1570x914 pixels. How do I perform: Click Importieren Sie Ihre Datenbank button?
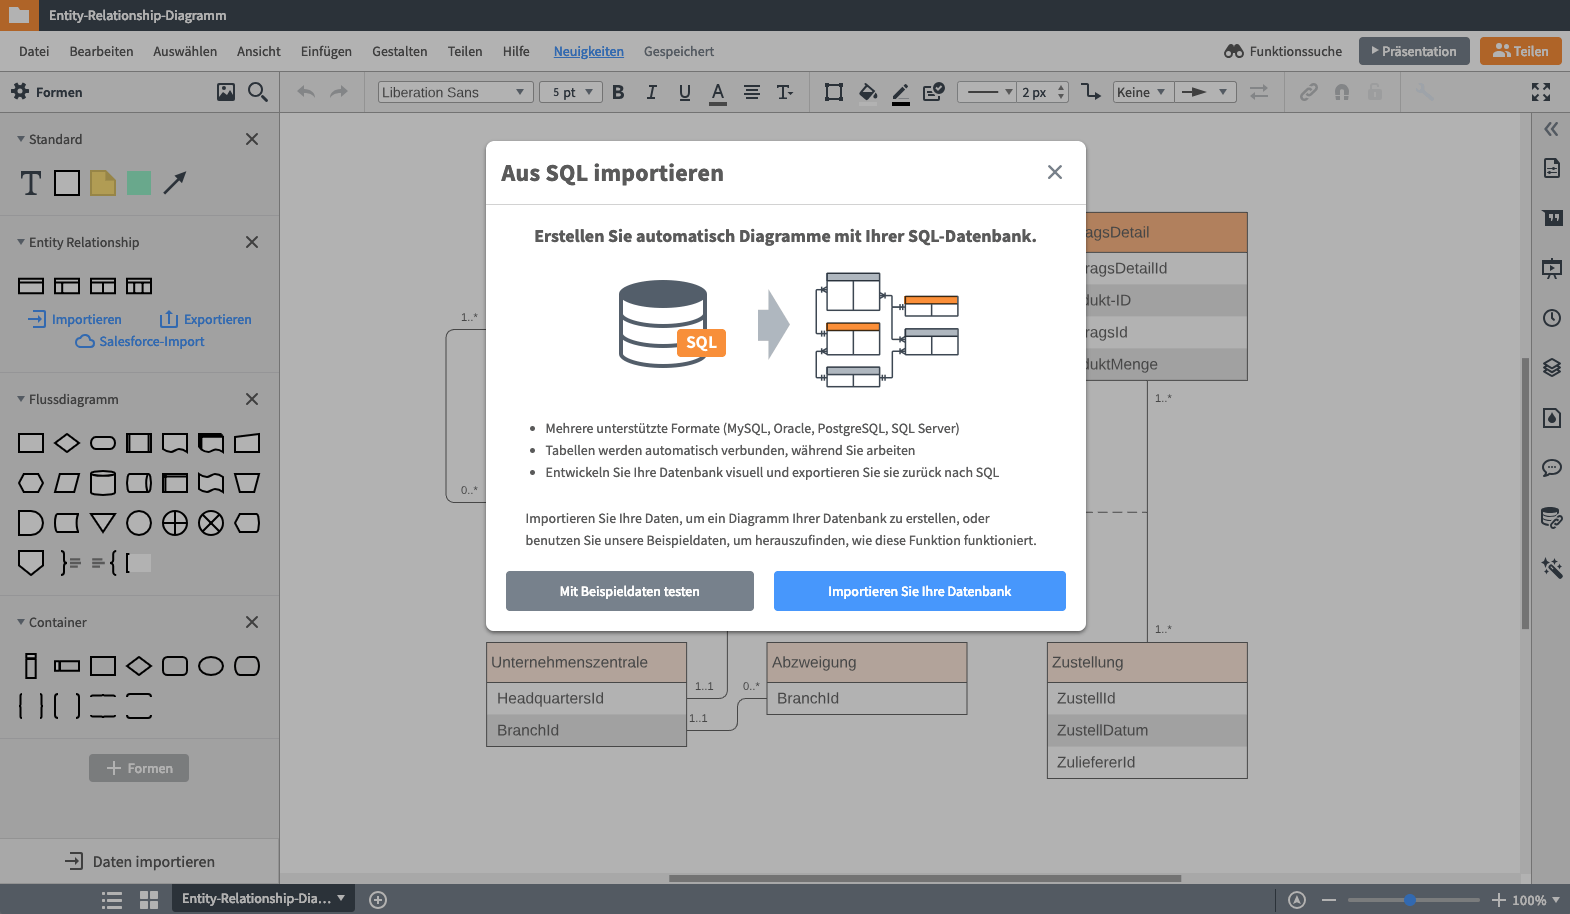pos(919,591)
